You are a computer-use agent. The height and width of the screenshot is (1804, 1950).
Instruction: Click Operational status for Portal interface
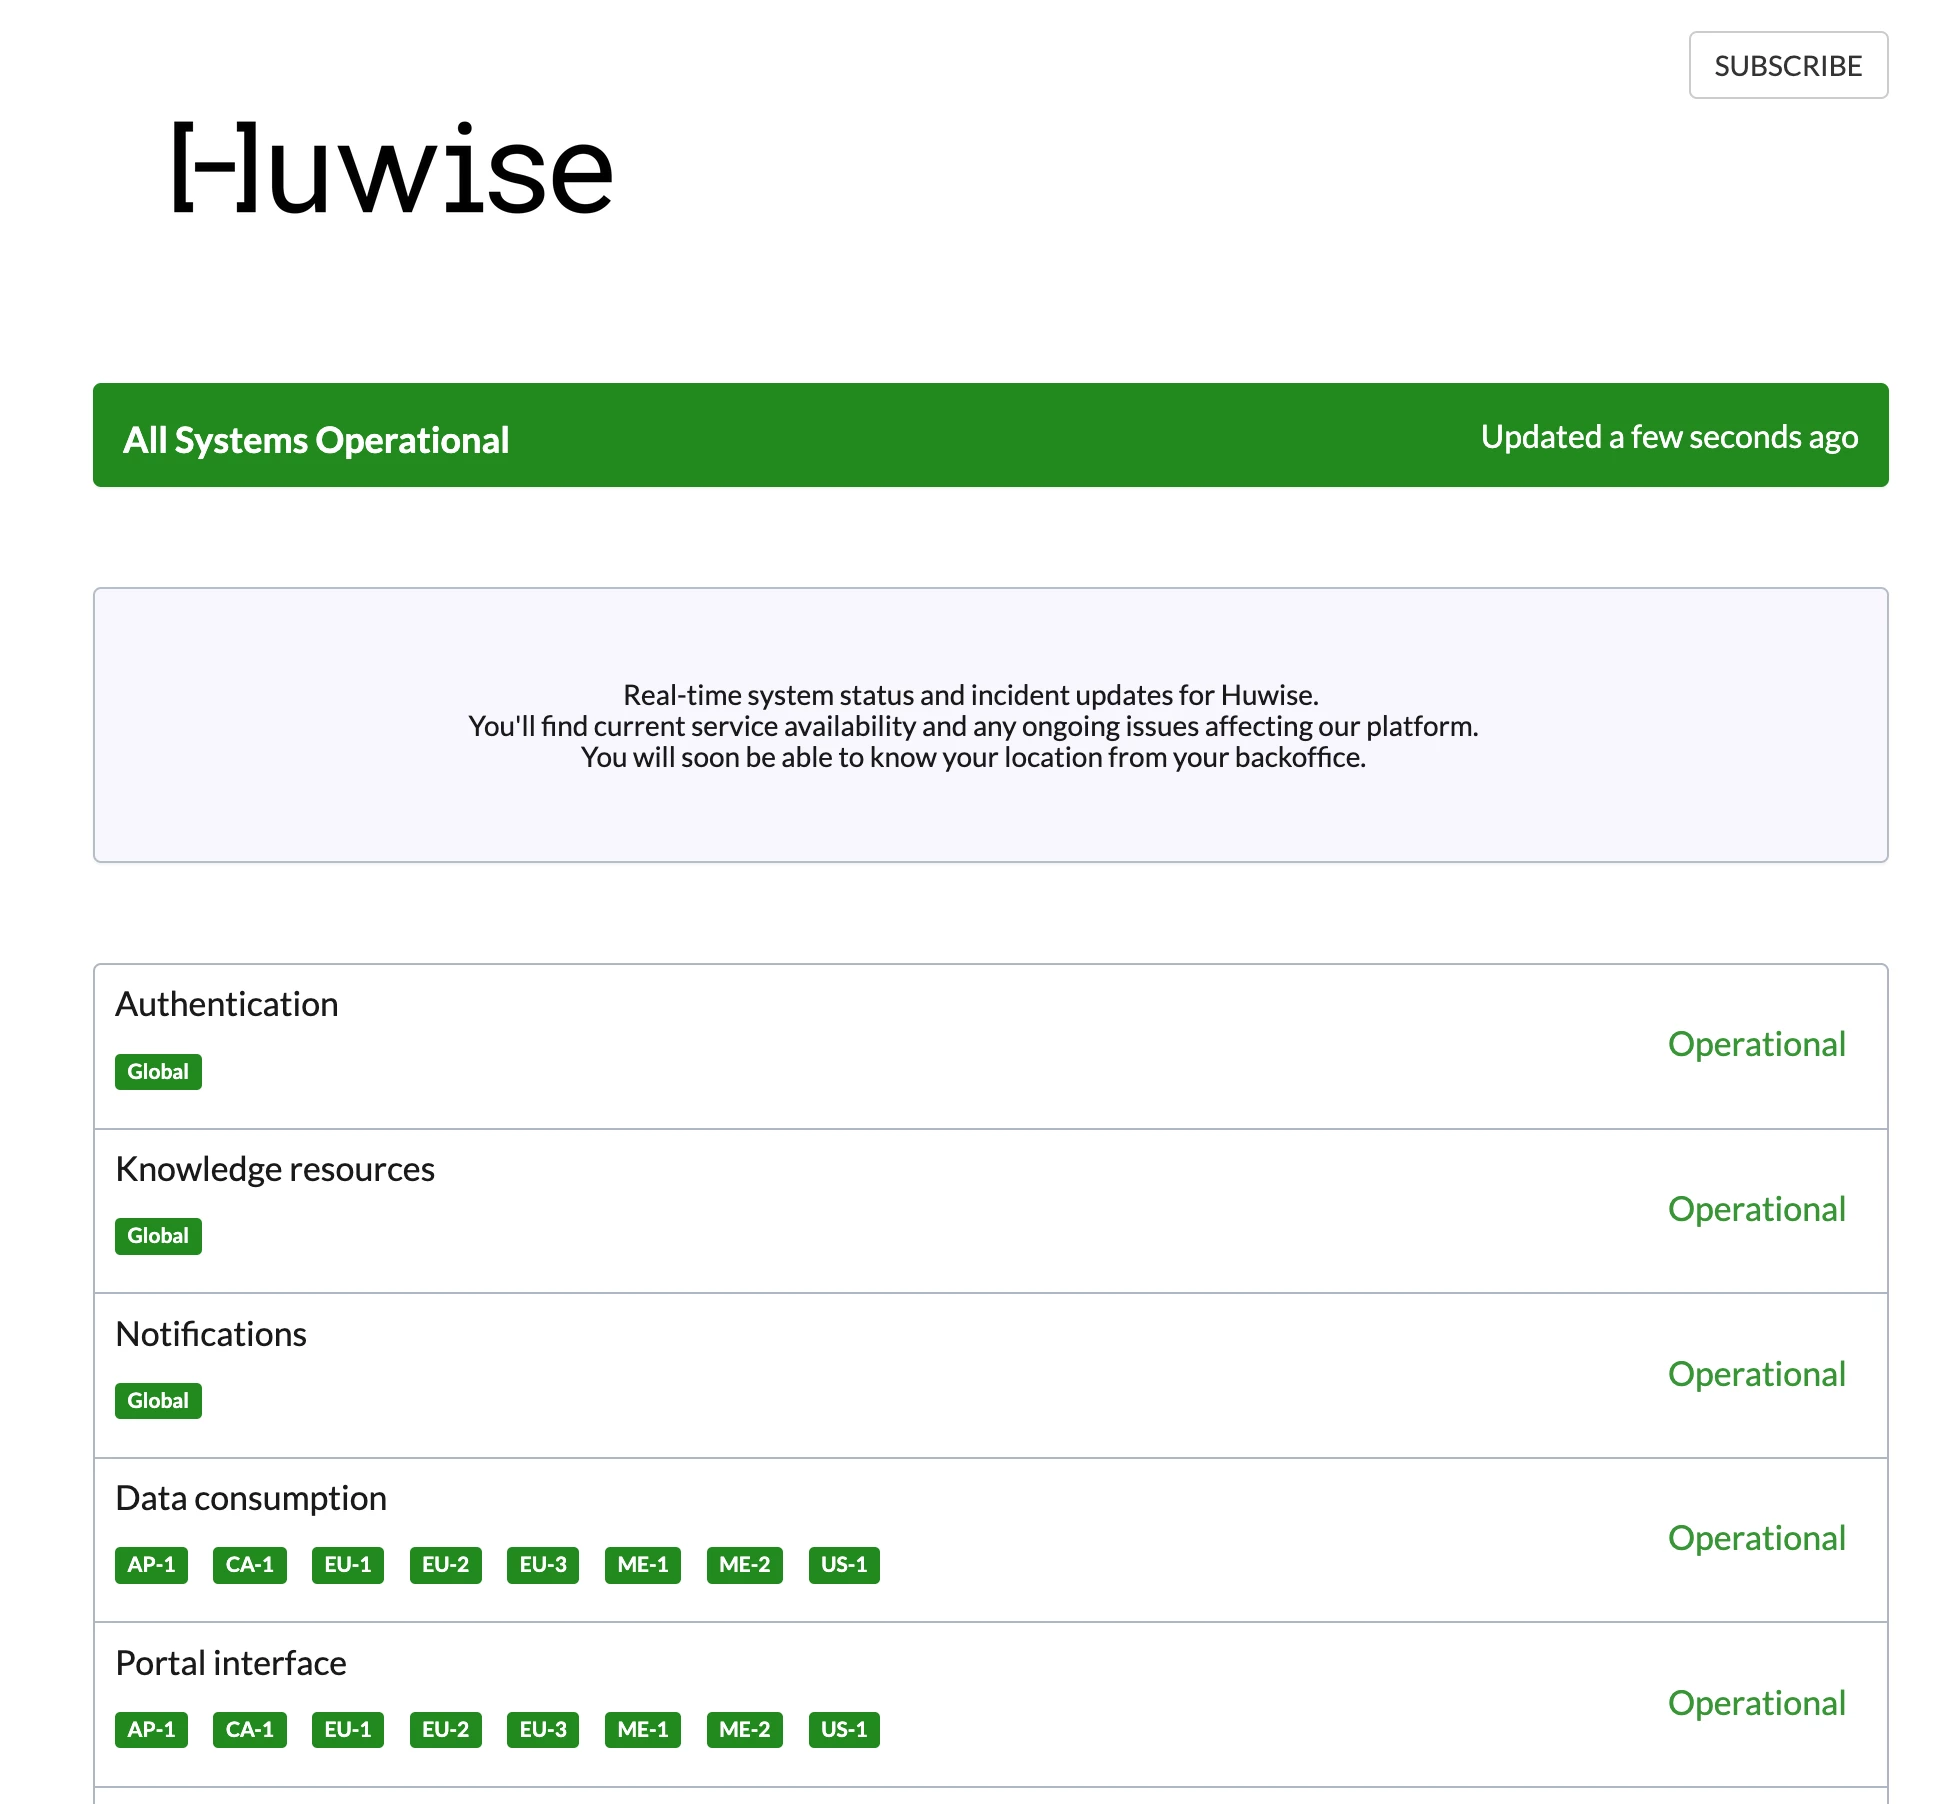(x=1756, y=1703)
